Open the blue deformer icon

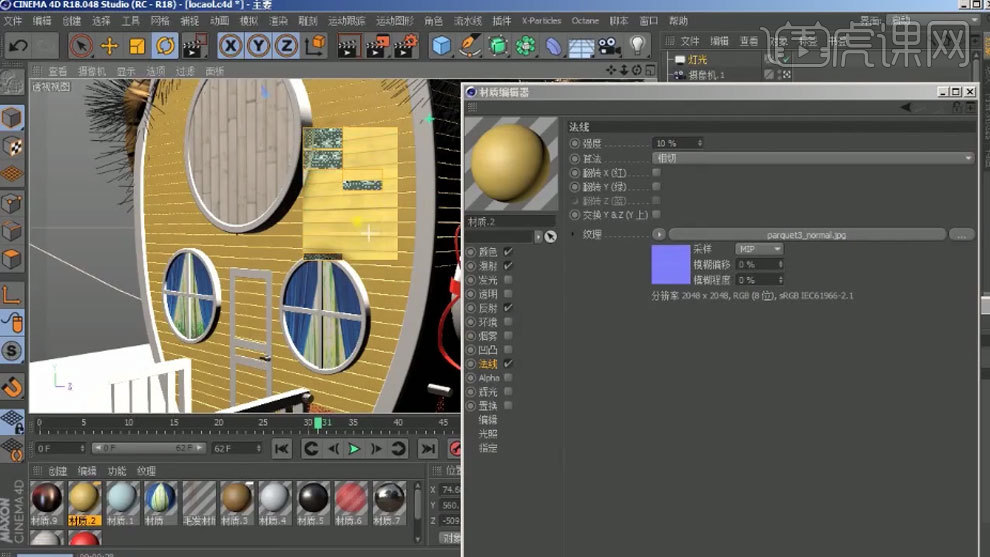point(553,46)
